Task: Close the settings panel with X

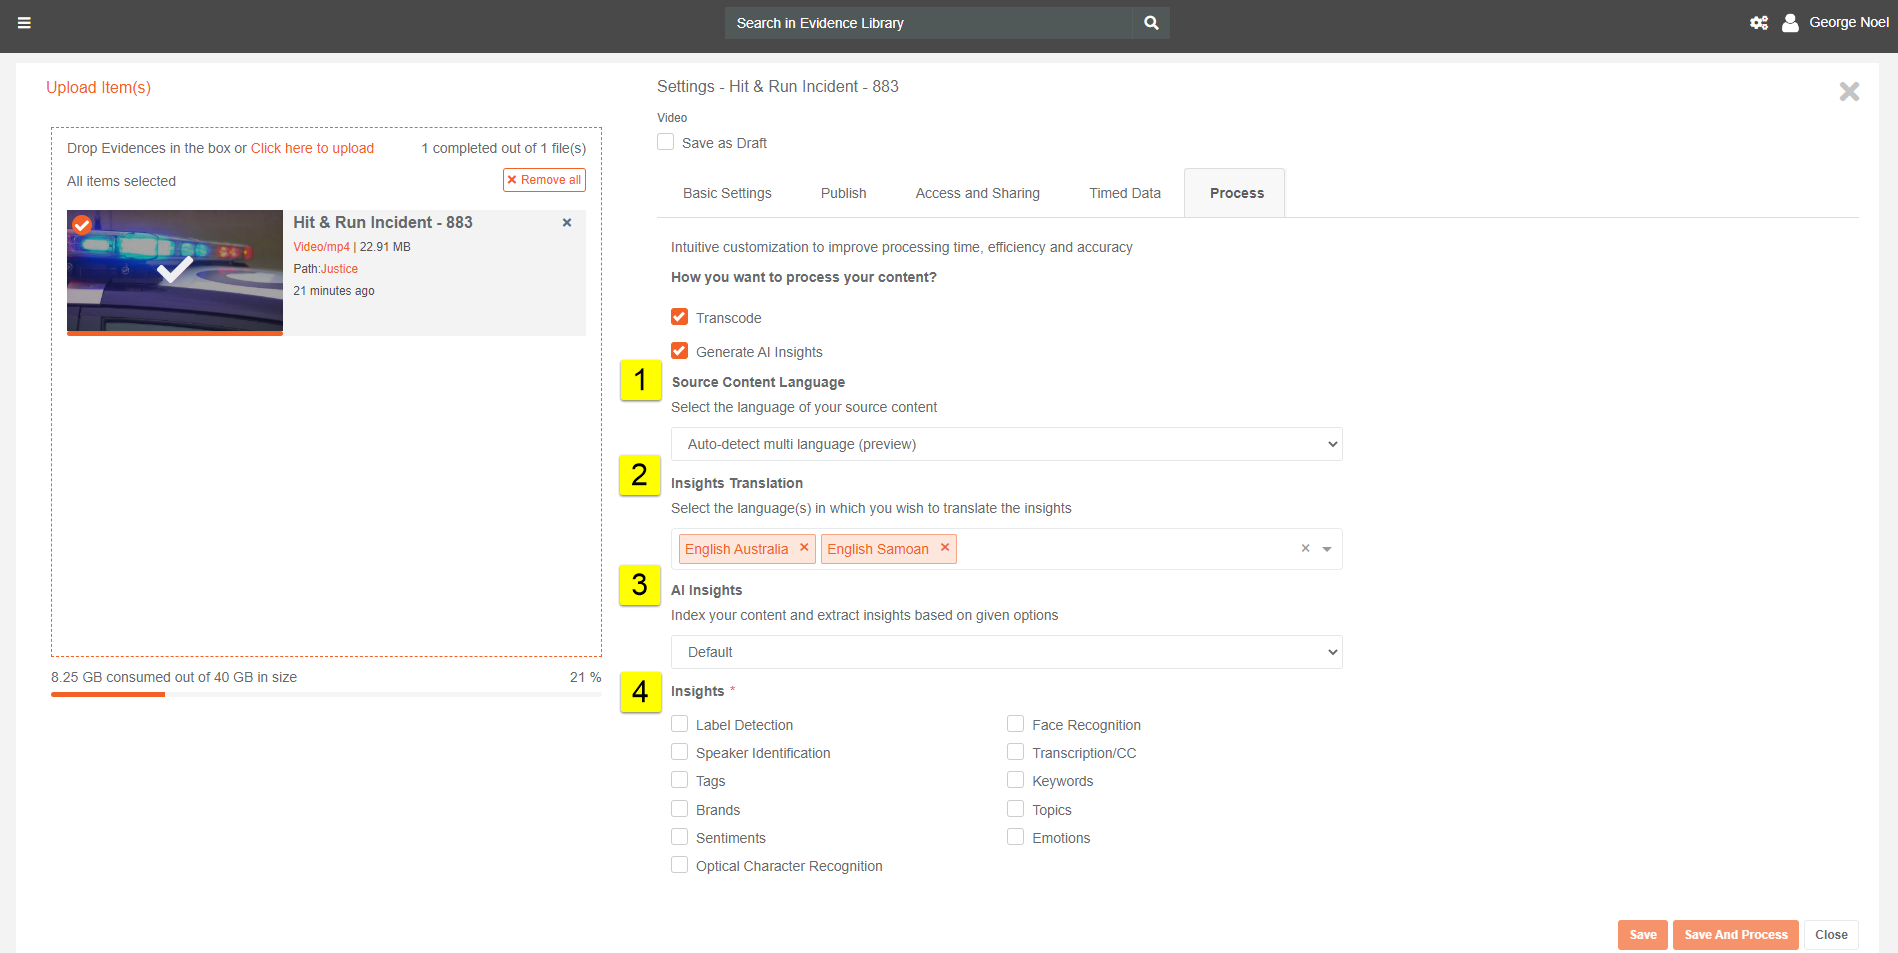Action: tap(1849, 92)
